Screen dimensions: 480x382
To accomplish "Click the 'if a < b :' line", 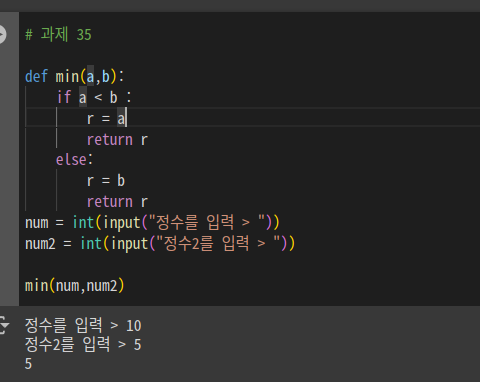I will coord(94,97).
